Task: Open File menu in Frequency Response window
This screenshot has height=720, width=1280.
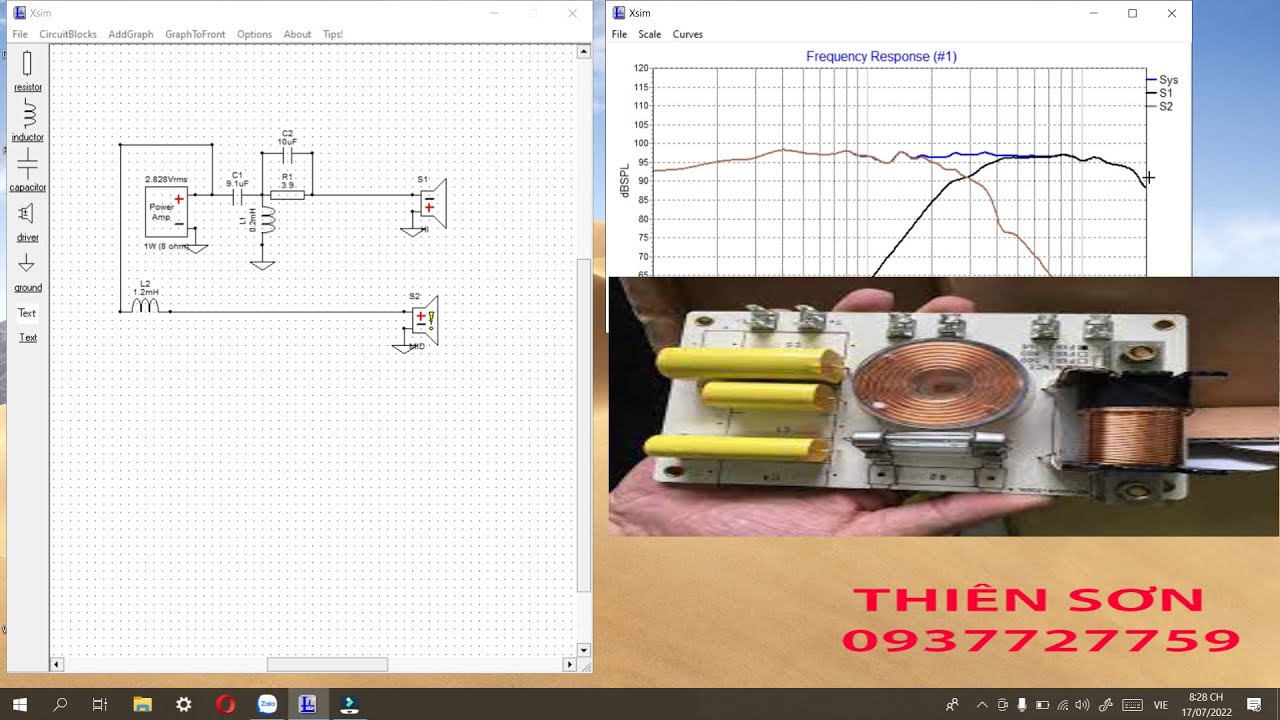Action: click(x=619, y=34)
